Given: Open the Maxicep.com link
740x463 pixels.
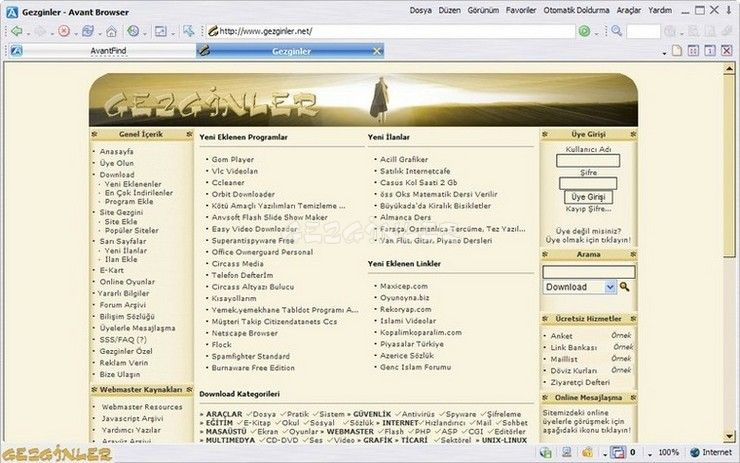Looking at the screenshot, I should (x=404, y=286).
